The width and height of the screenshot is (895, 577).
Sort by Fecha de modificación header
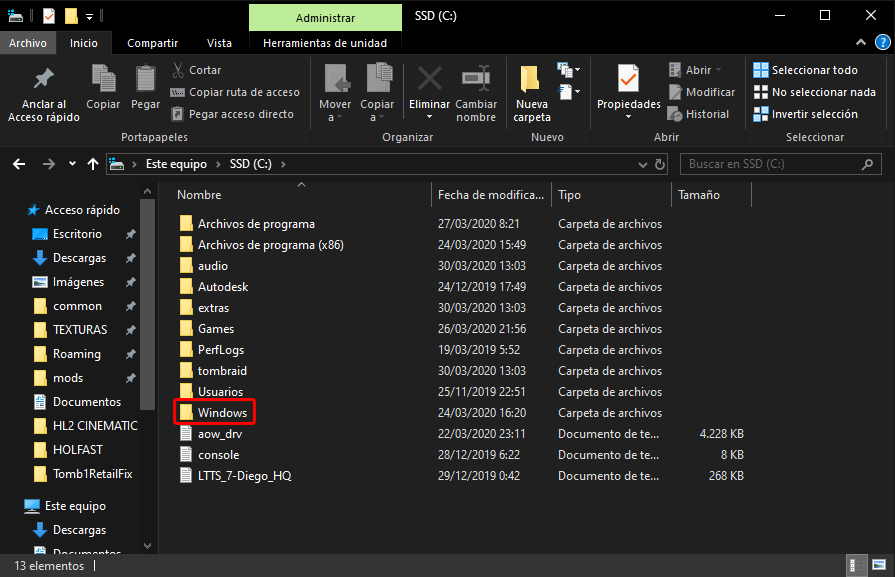click(x=491, y=195)
